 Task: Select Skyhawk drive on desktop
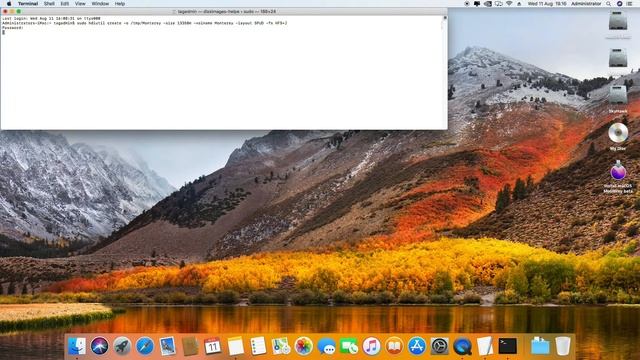tap(618, 99)
